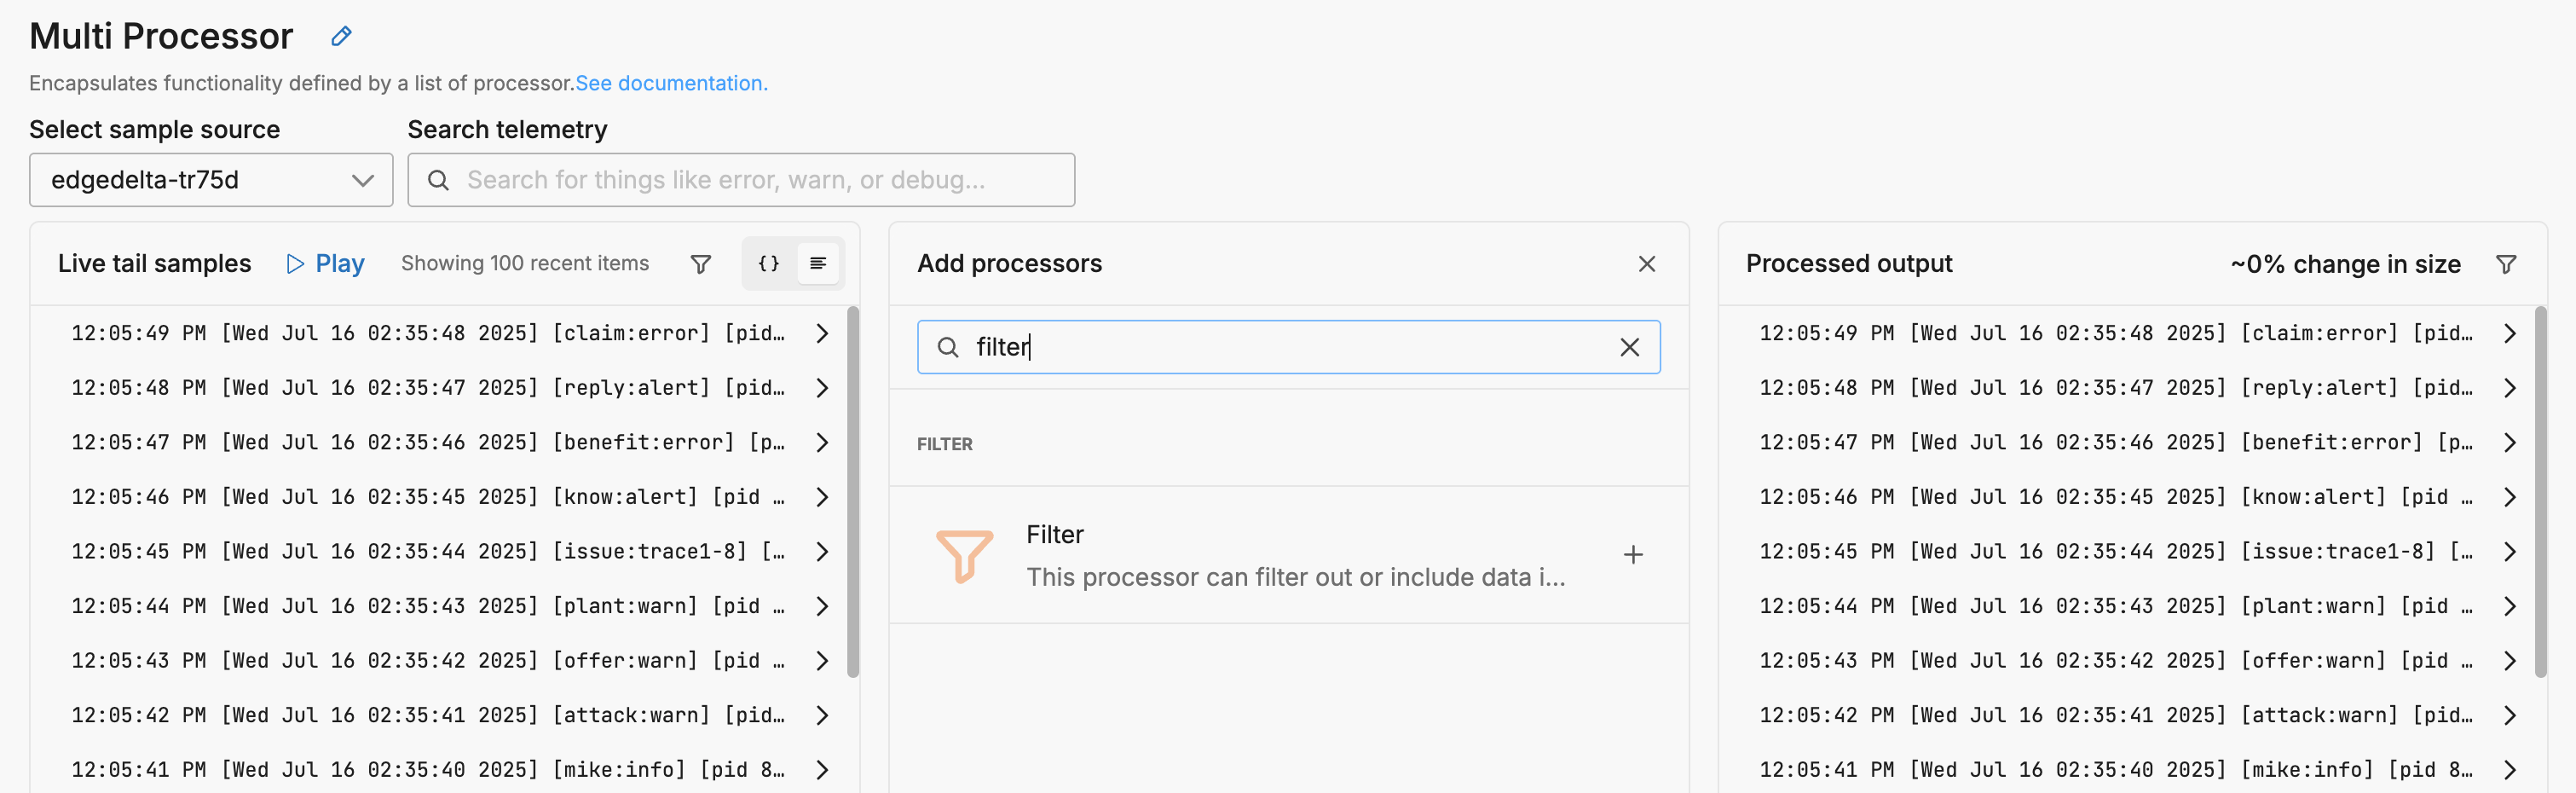Click the magnifier in Search telemetry

(438, 180)
